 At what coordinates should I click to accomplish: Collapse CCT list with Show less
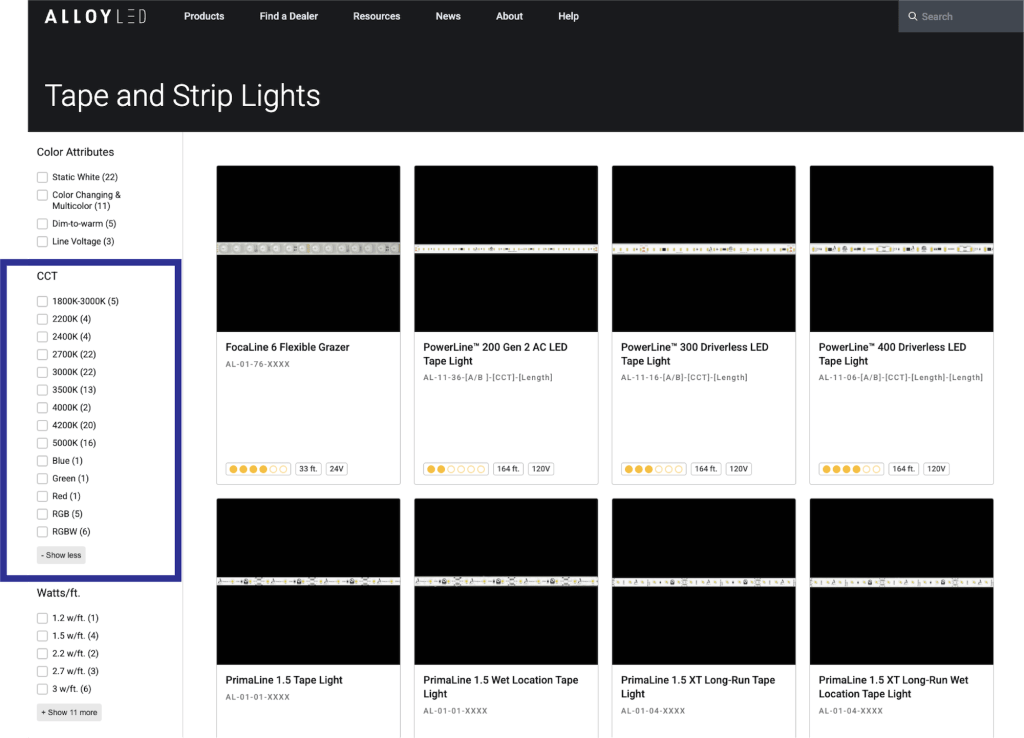[61, 555]
